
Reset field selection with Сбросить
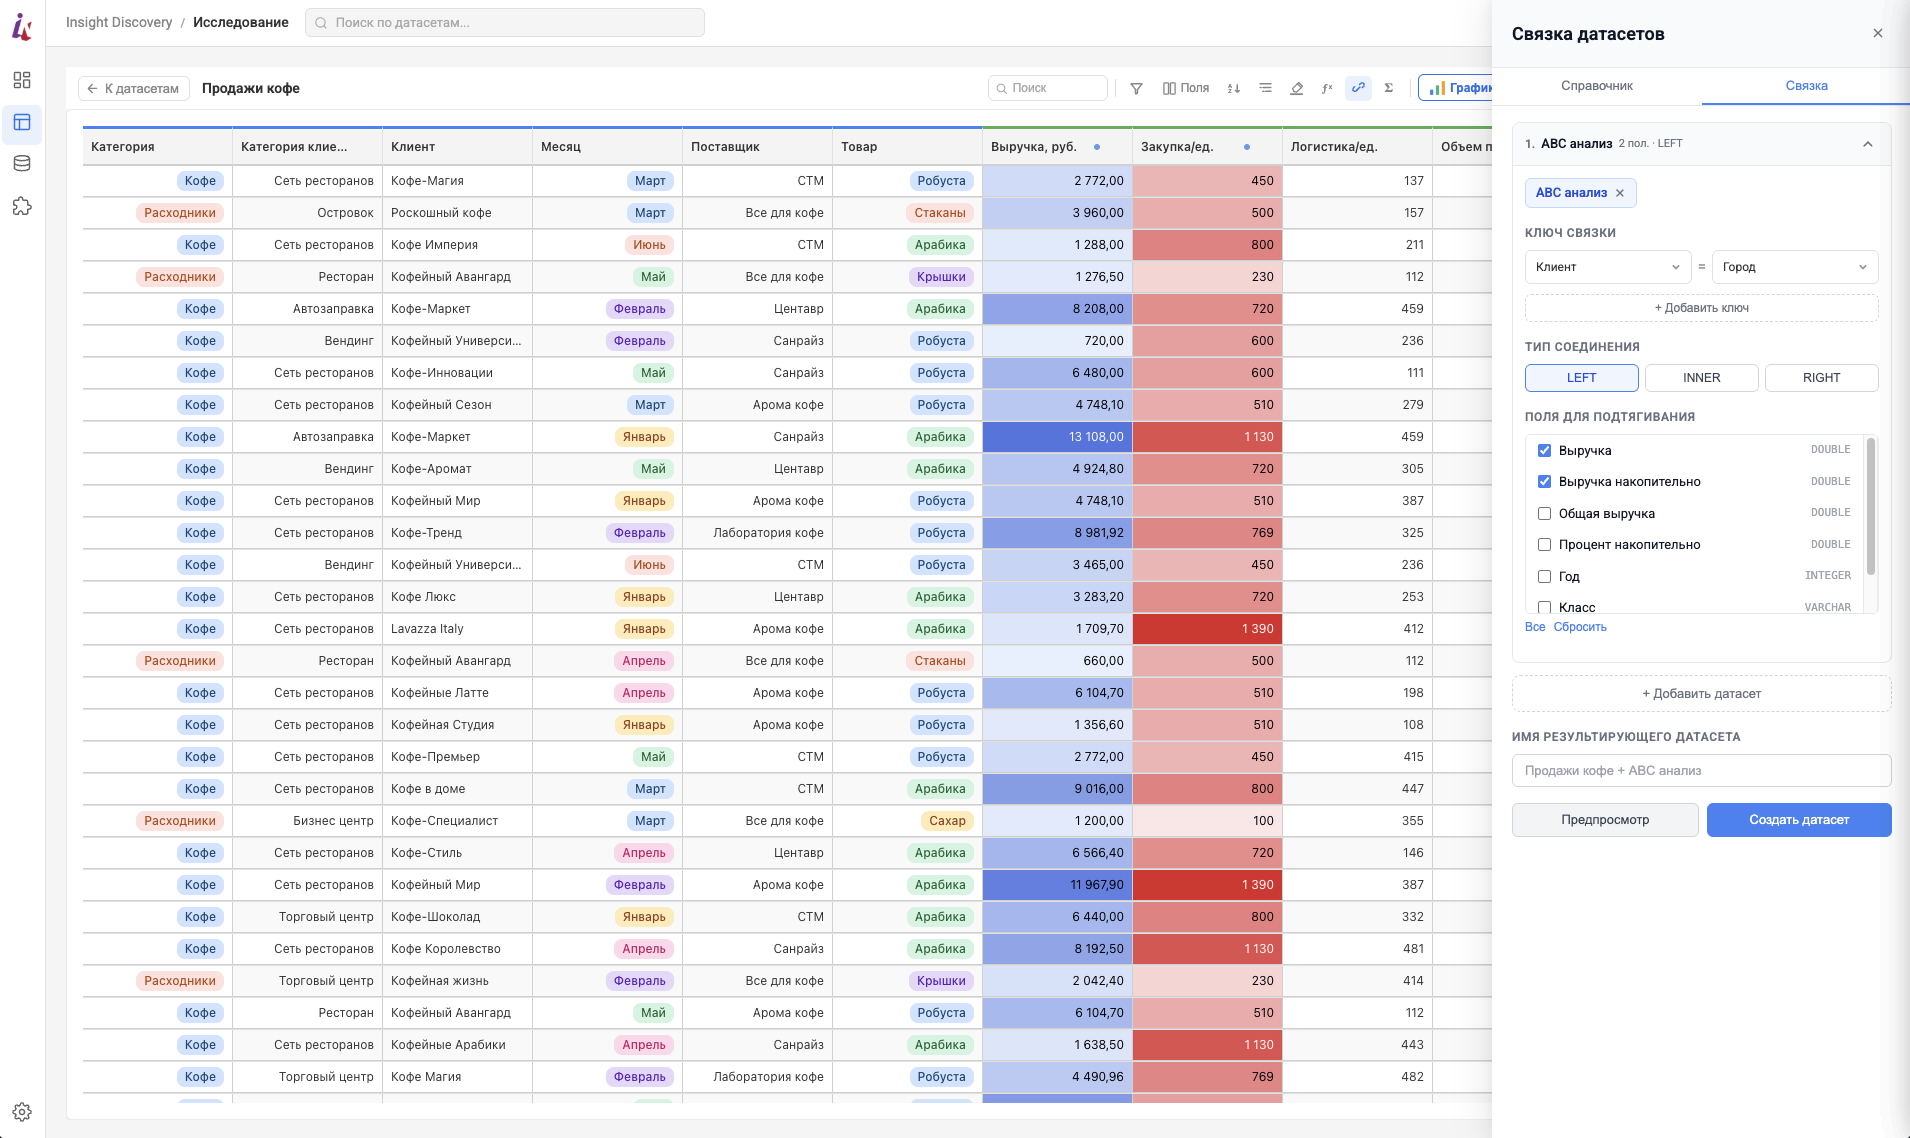pos(1580,627)
